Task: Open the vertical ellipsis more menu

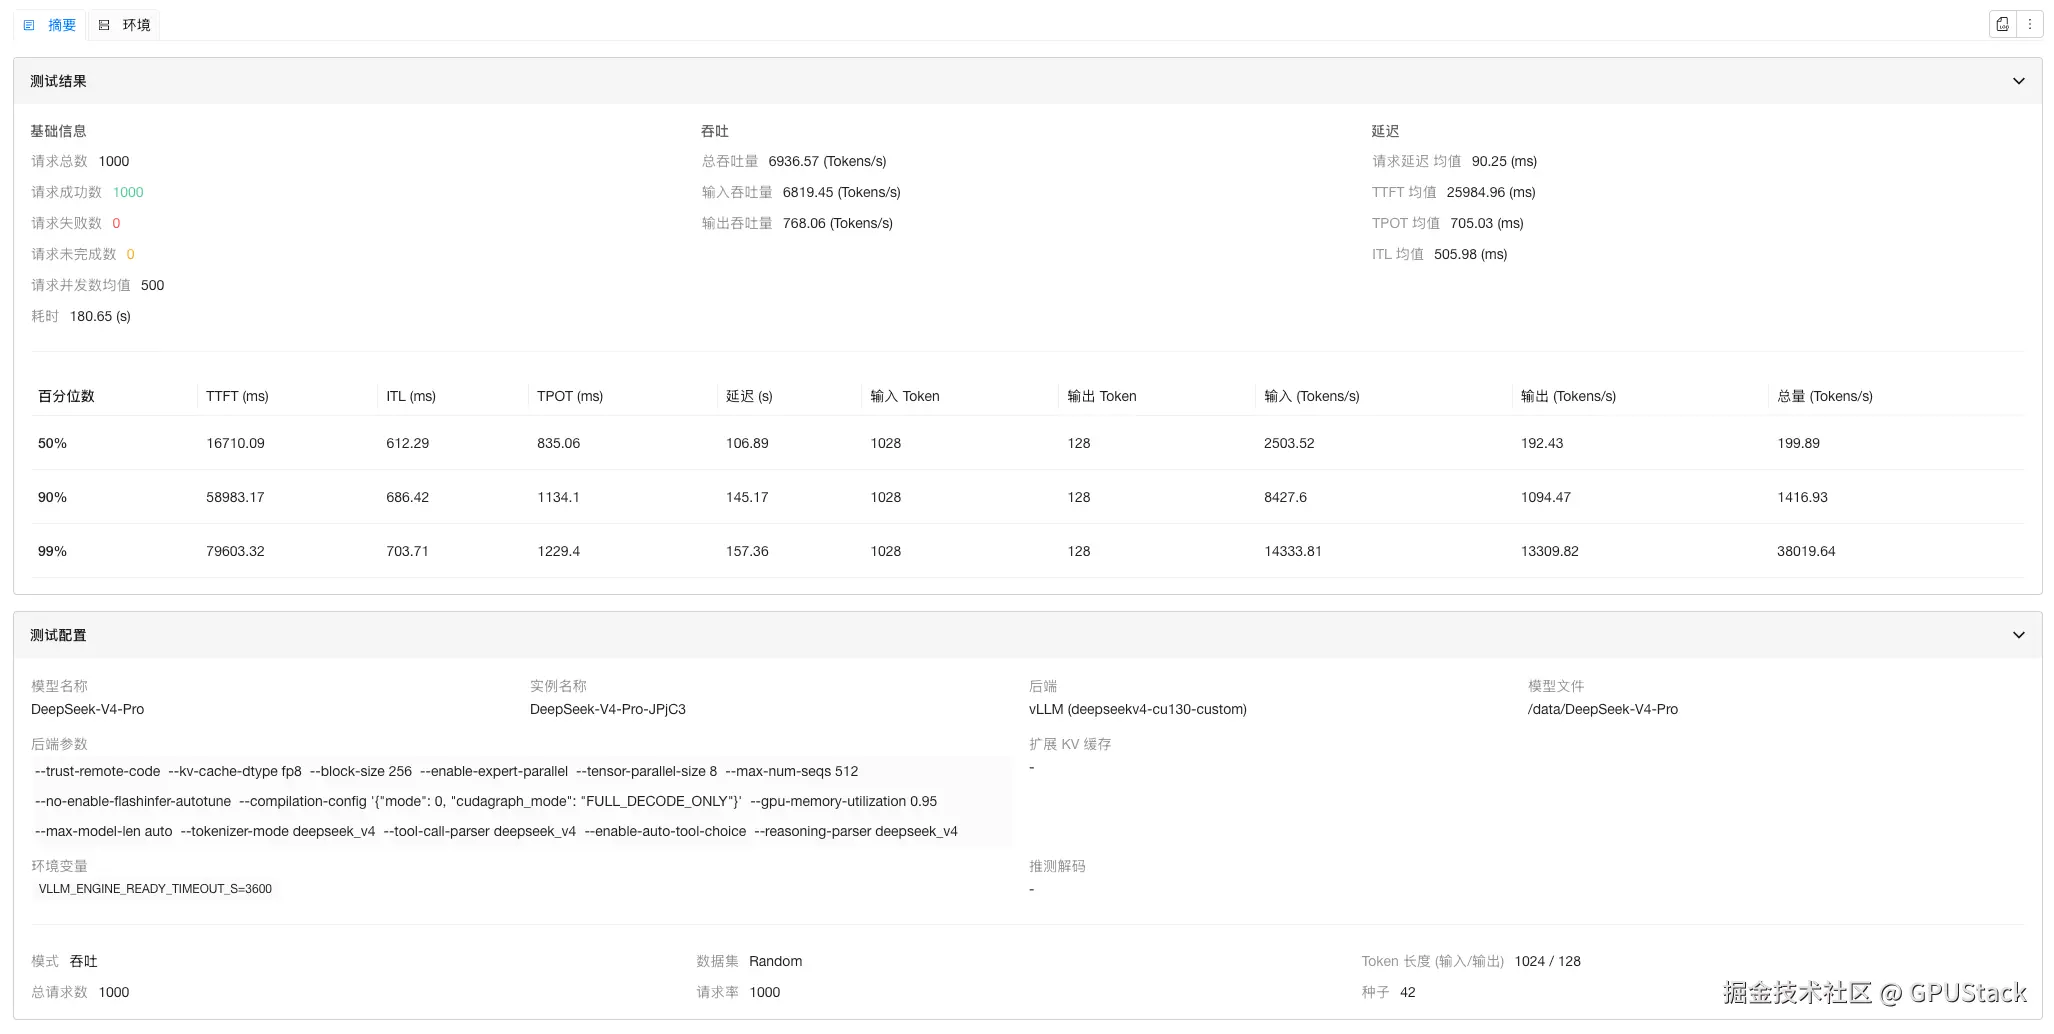Action: [x=2030, y=25]
